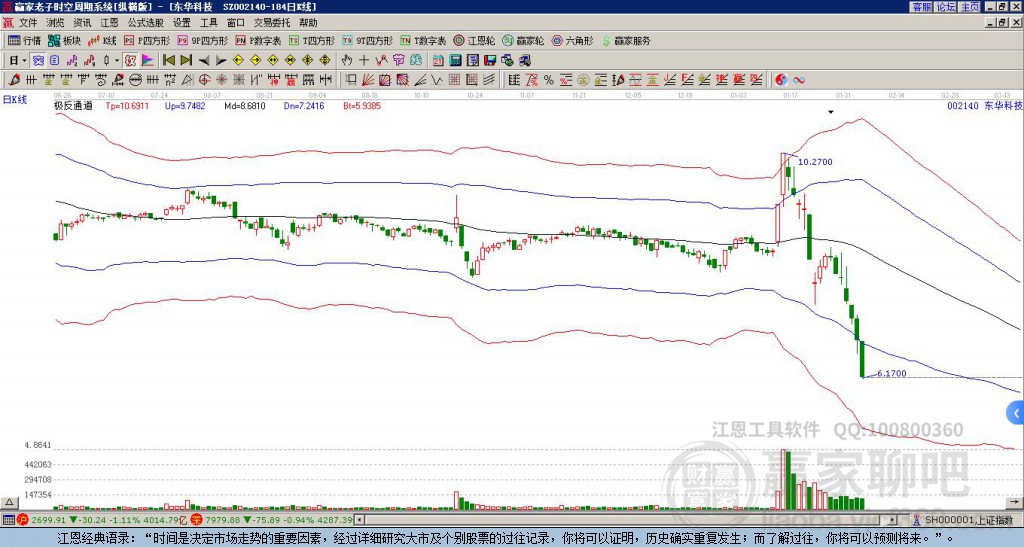
Task: Click the infinity loop icon
Action: (799, 80)
